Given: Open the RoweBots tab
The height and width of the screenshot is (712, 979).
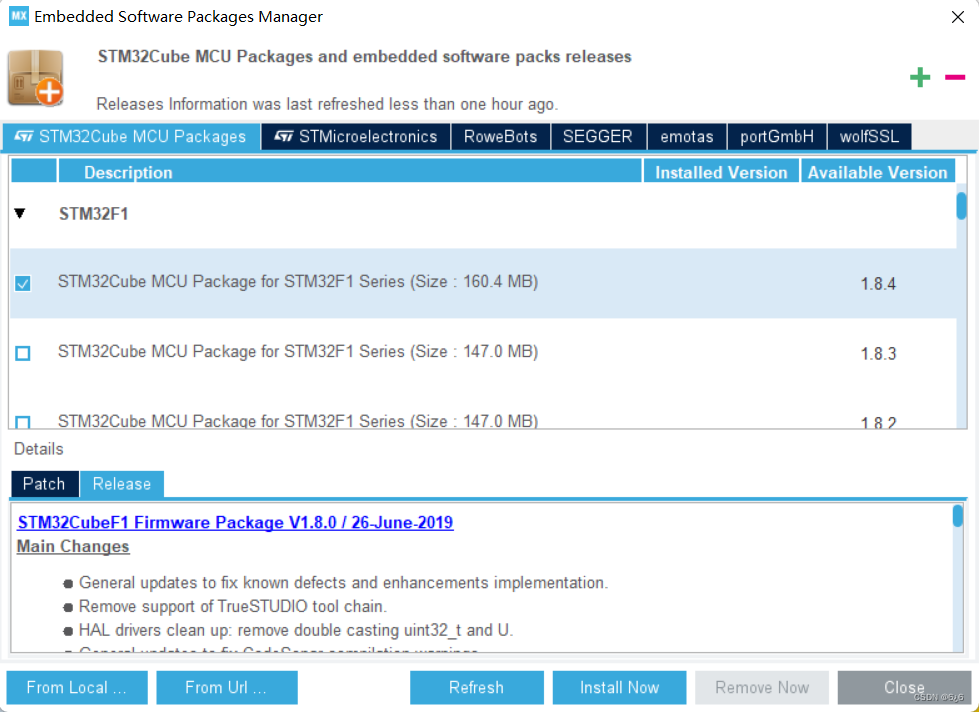Looking at the screenshot, I should [x=500, y=137].
